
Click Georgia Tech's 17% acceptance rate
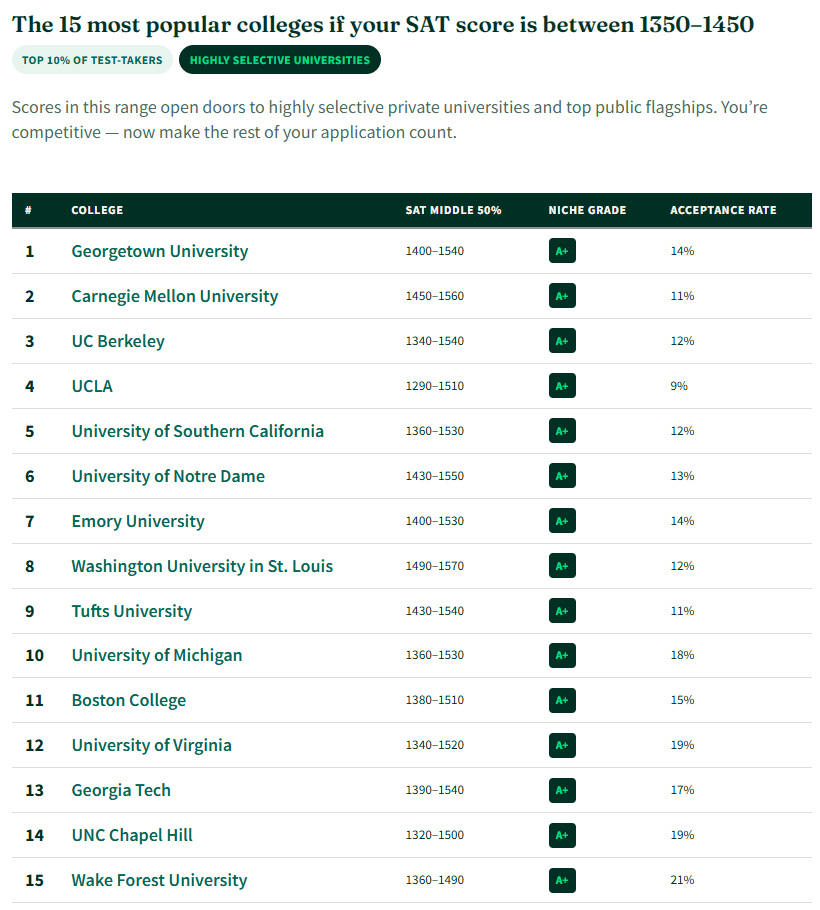682,790
